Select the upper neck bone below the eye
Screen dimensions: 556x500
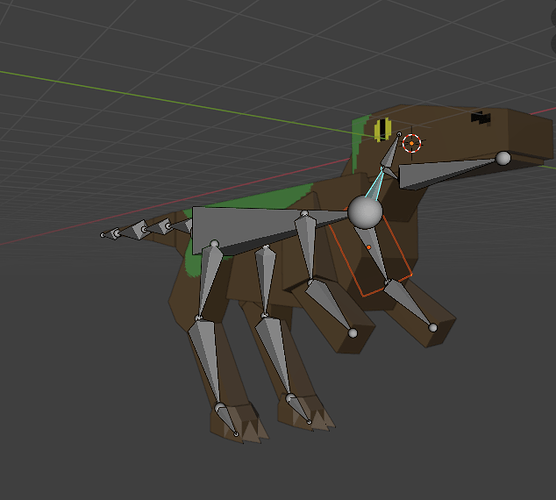click(391, 151)
